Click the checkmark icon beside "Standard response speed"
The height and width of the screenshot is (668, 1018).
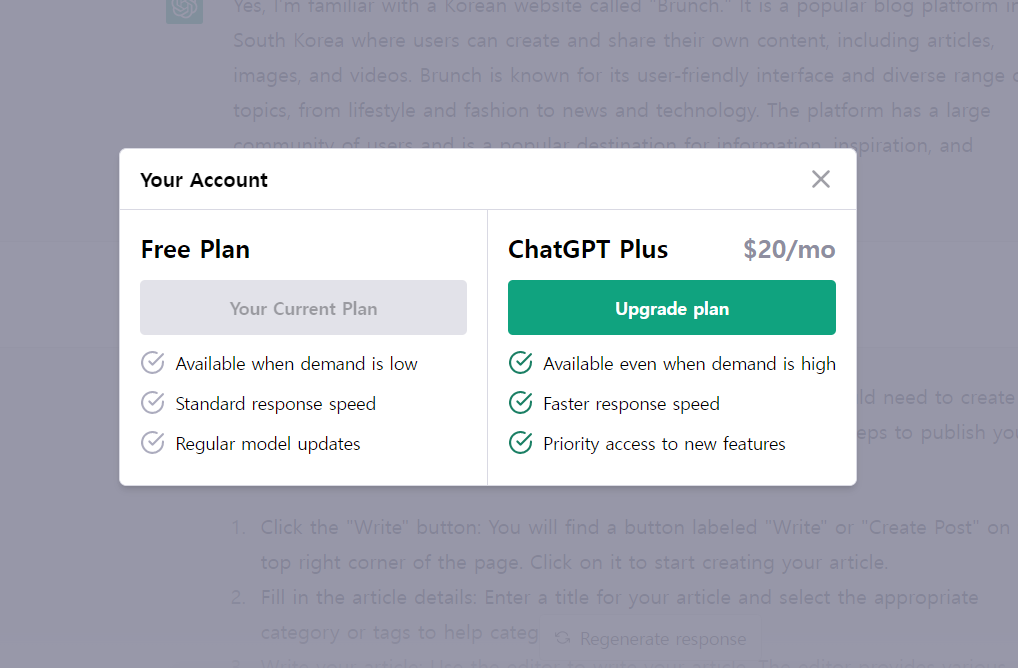pos(153,403)
